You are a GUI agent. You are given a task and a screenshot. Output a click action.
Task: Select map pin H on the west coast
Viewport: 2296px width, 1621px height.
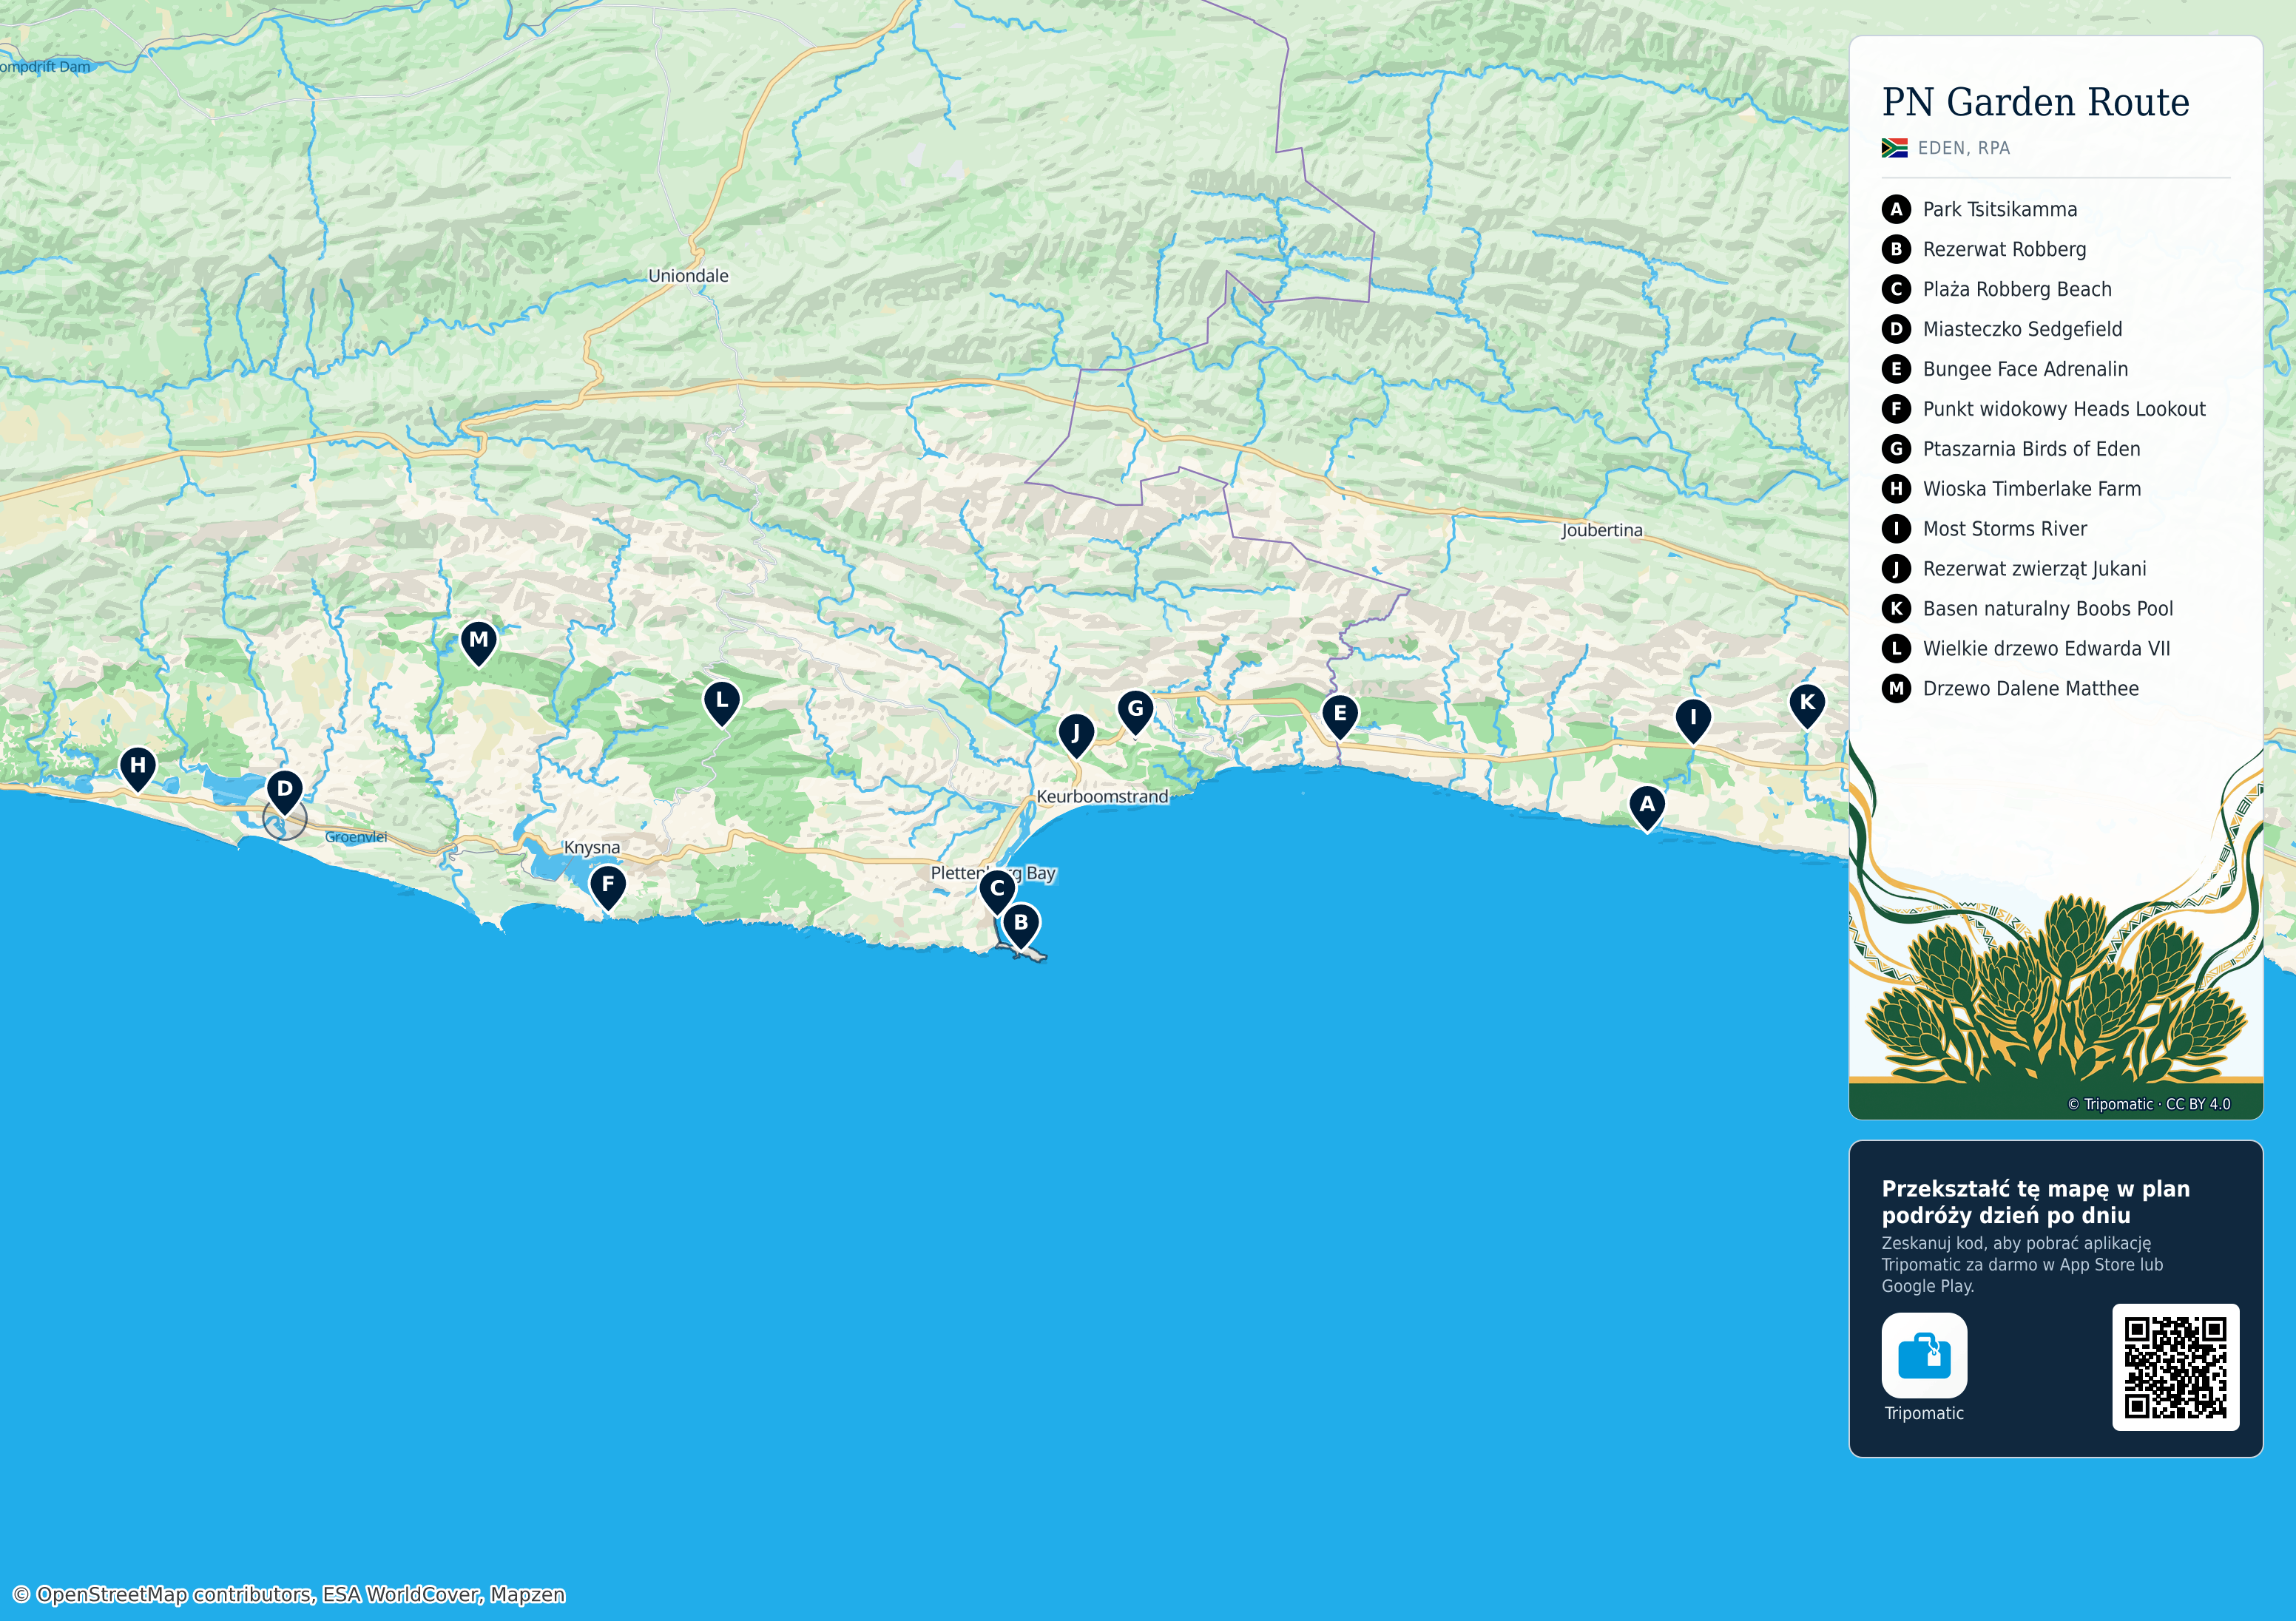(x=138, y=768)
